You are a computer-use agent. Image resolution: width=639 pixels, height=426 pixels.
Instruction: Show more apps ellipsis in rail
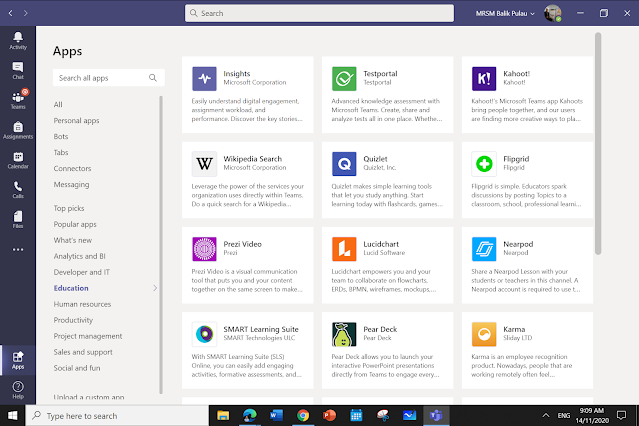[18, 249]
